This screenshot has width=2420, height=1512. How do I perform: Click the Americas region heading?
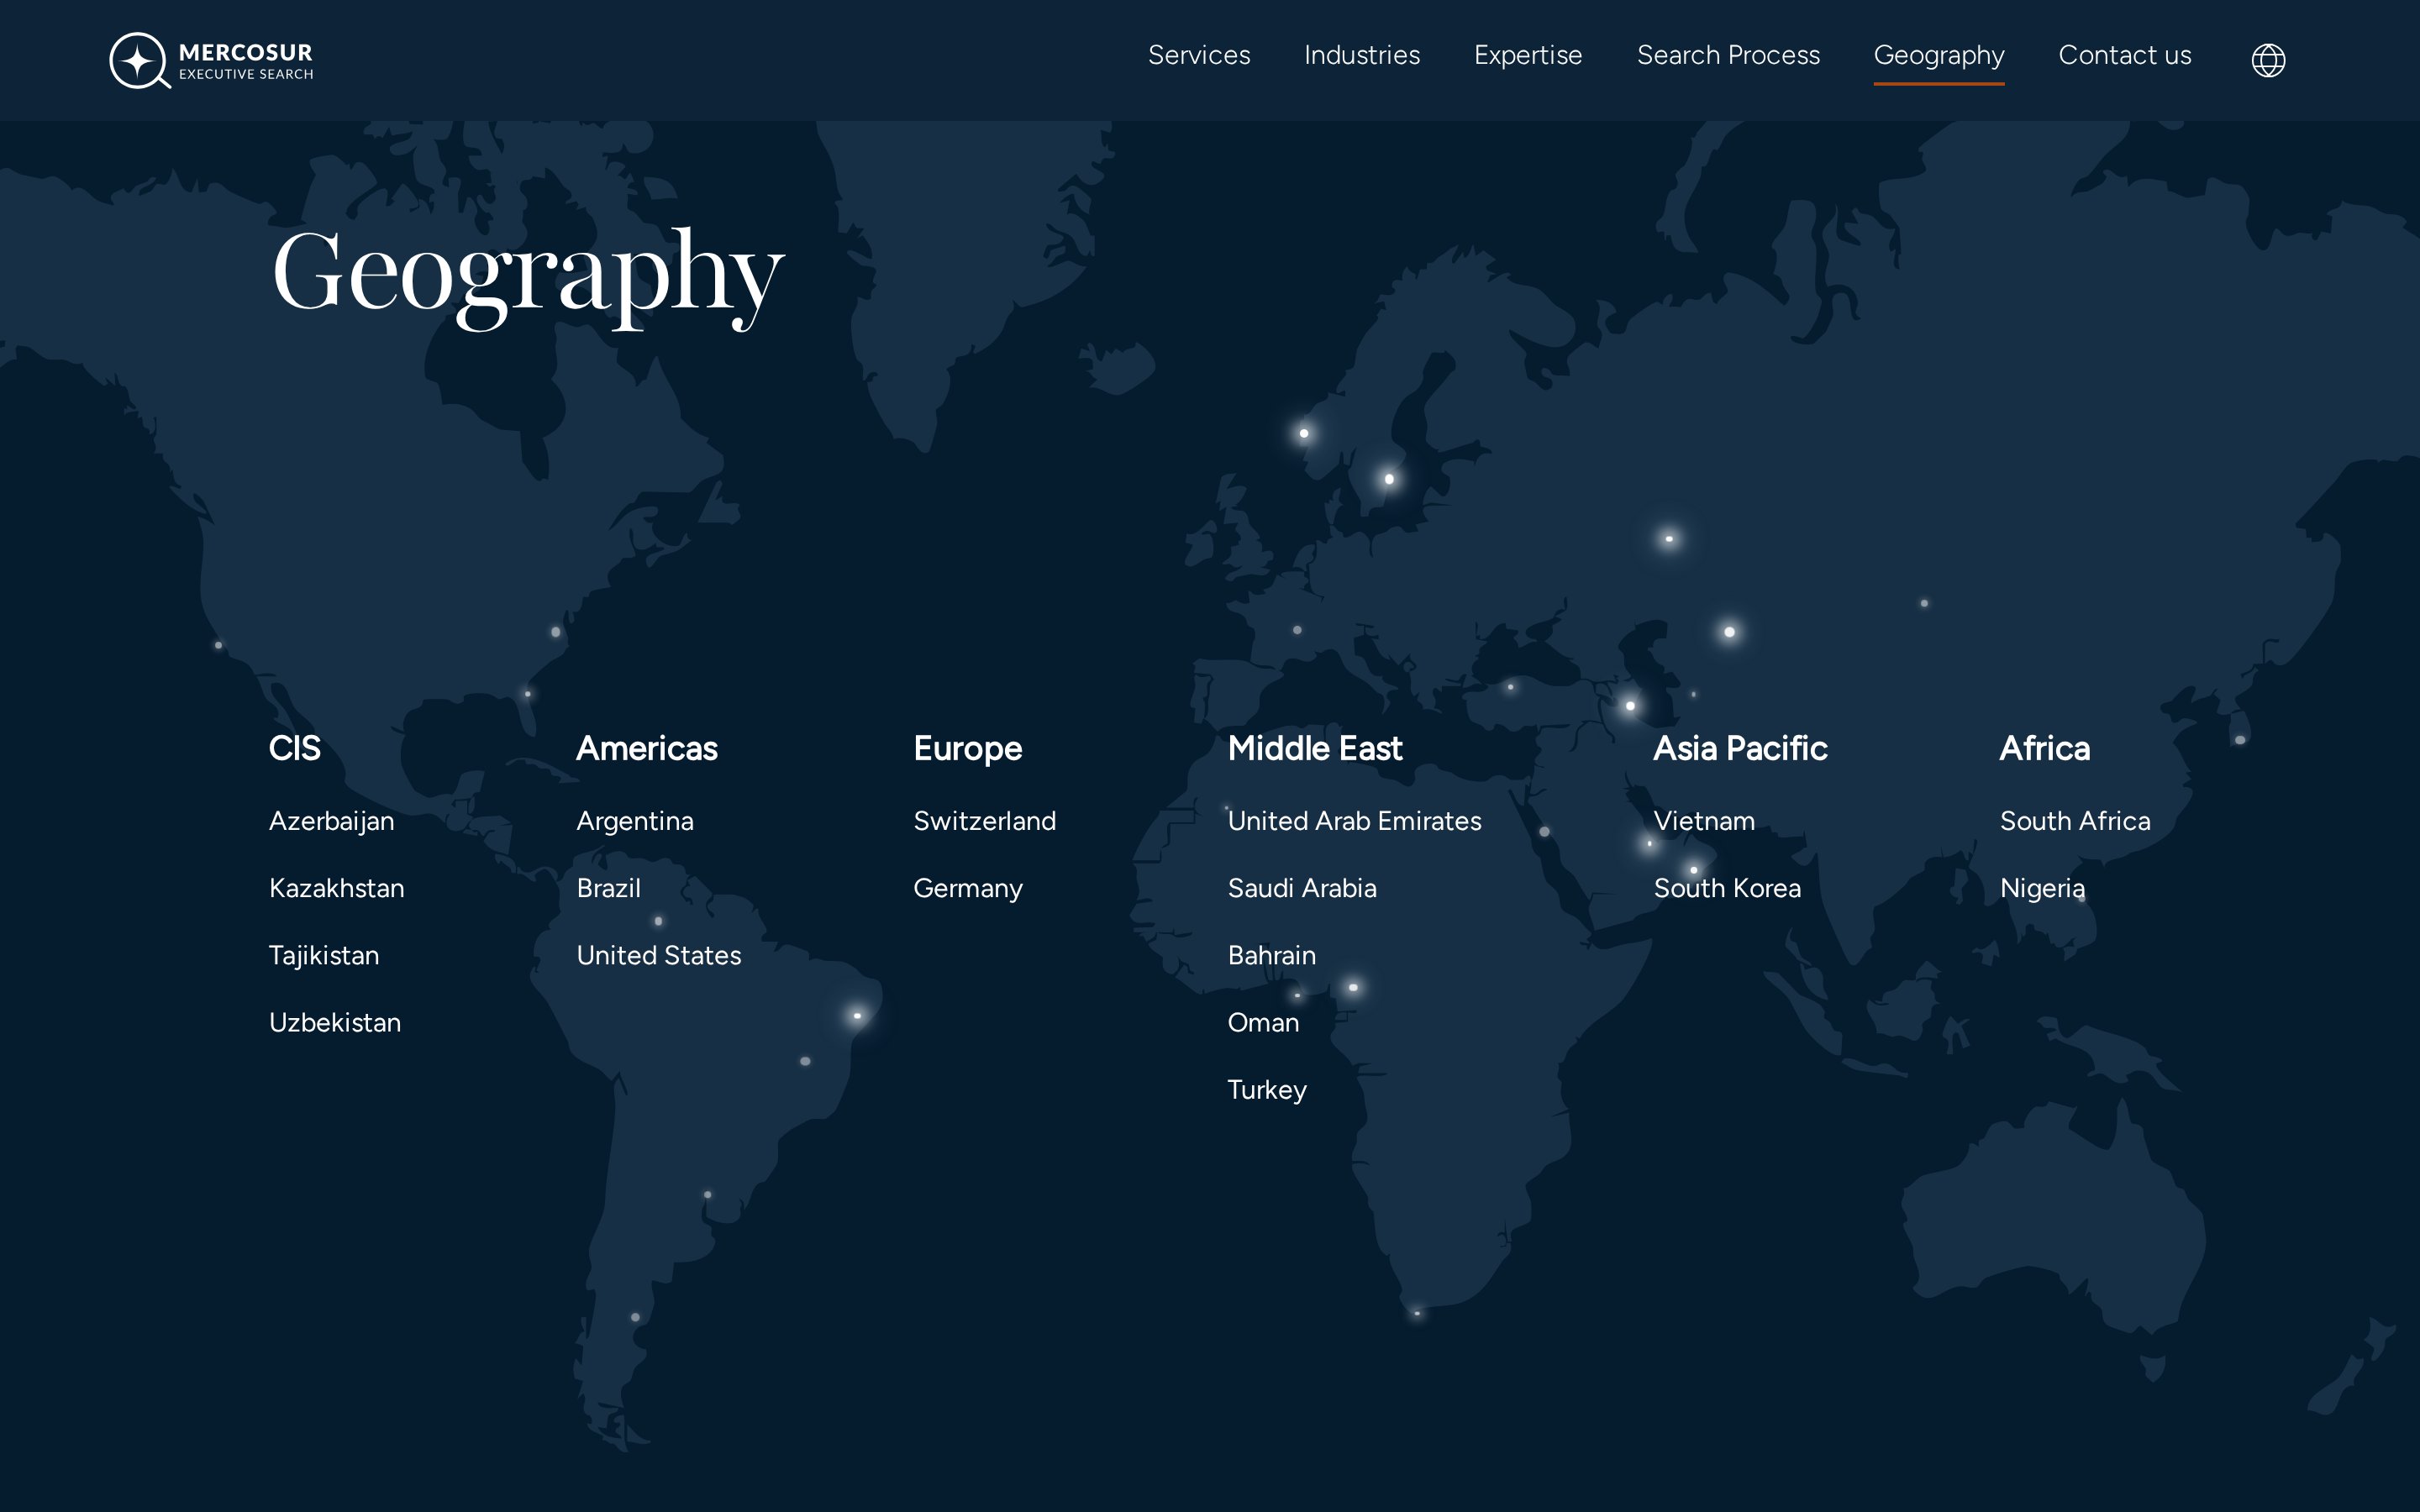pyautogui.click(x=647, y=748)
